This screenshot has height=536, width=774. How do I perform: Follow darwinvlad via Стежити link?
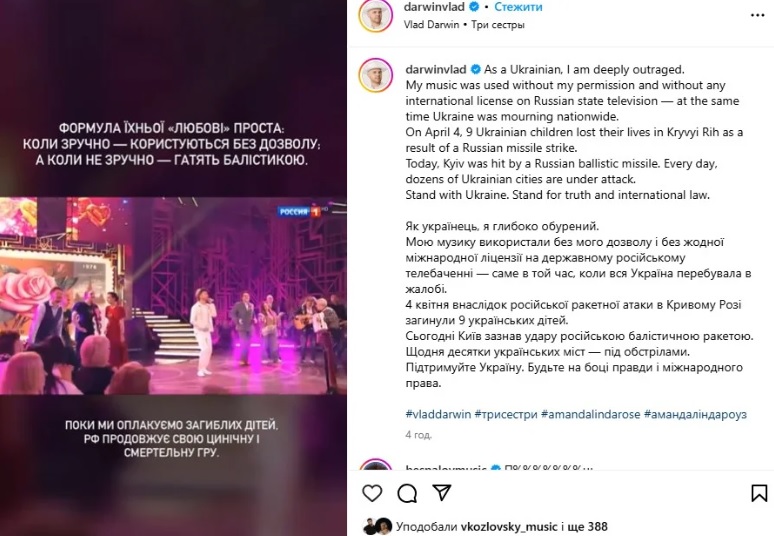coord(518,7)
